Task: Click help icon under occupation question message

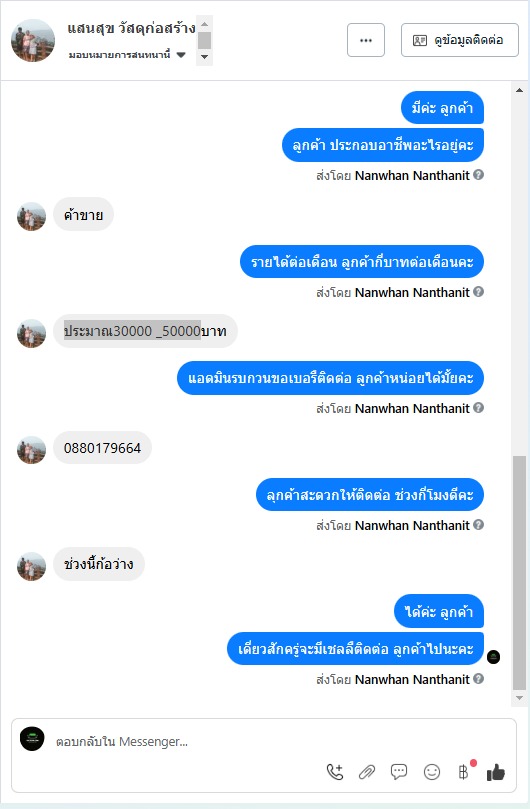Action: coord(478,175)
